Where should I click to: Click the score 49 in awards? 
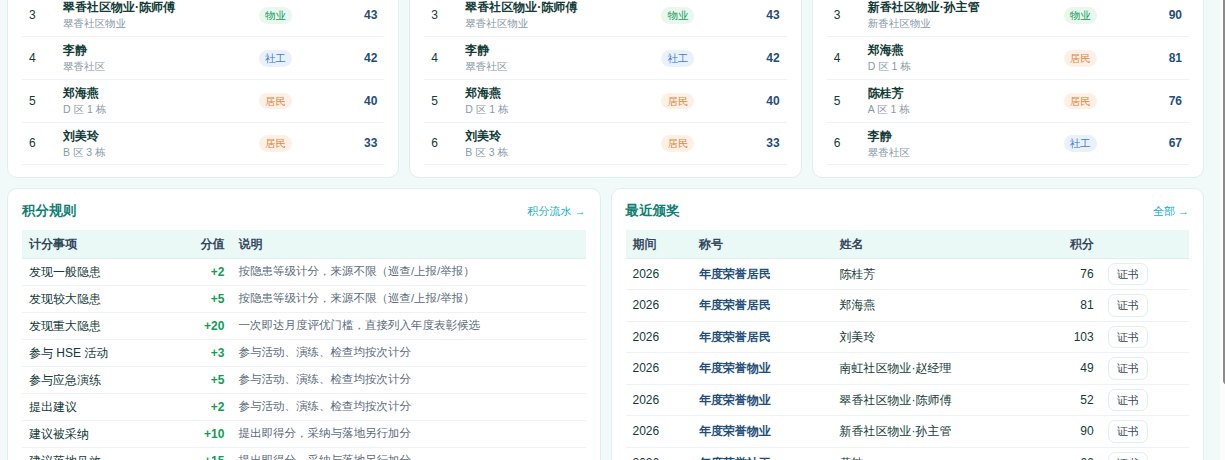(x=1087, y=369)
